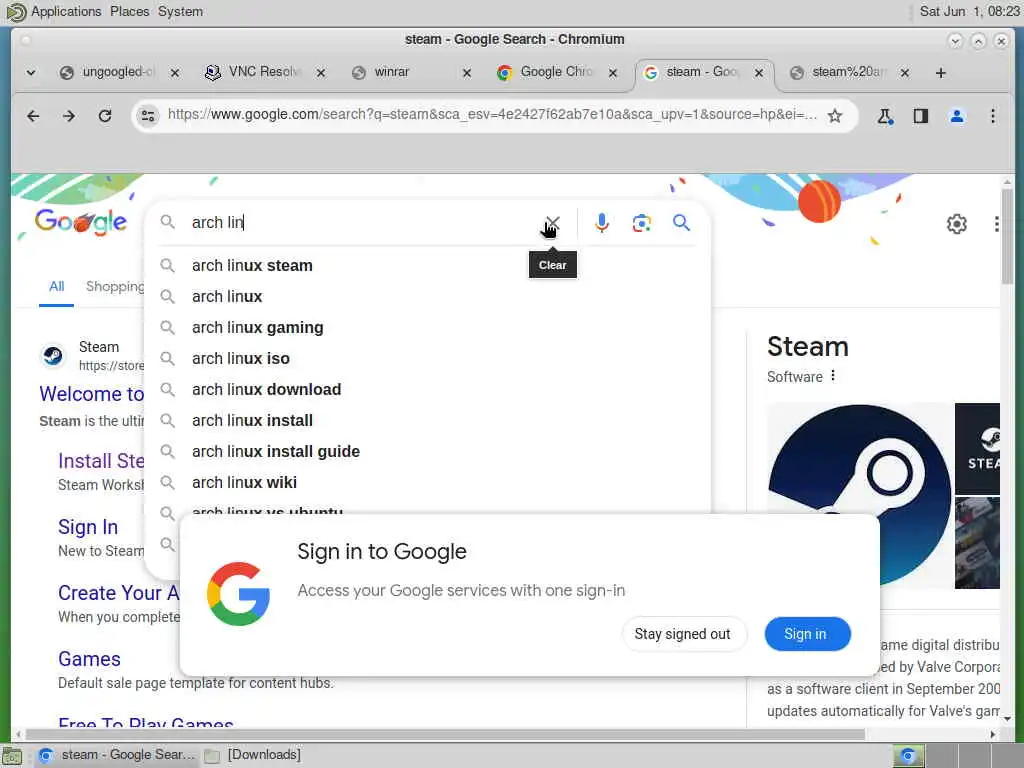
Task: Clear the search box with the X
Action: (x=552, y=223)
